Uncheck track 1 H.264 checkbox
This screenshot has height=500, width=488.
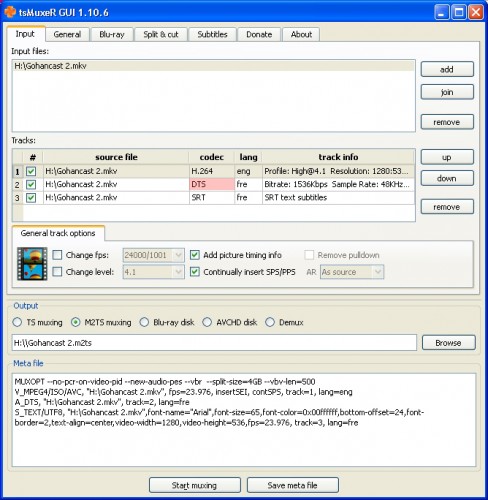point(31,171)
